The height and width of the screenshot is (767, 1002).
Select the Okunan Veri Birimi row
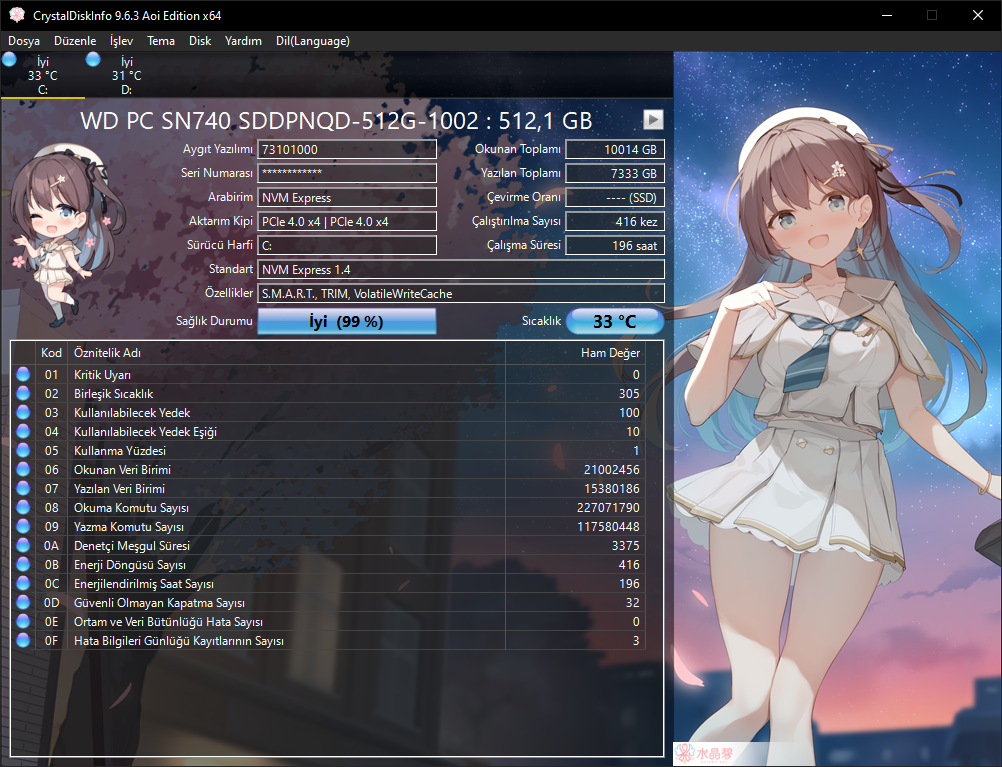[x=328, y=469]
